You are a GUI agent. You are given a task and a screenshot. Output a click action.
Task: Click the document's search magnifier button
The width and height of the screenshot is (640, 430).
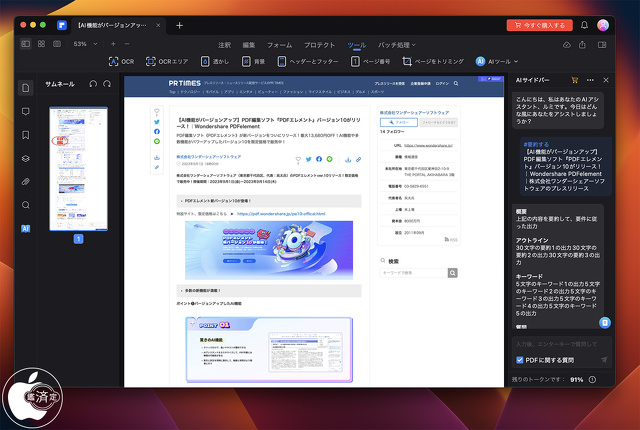pos(453,273)
